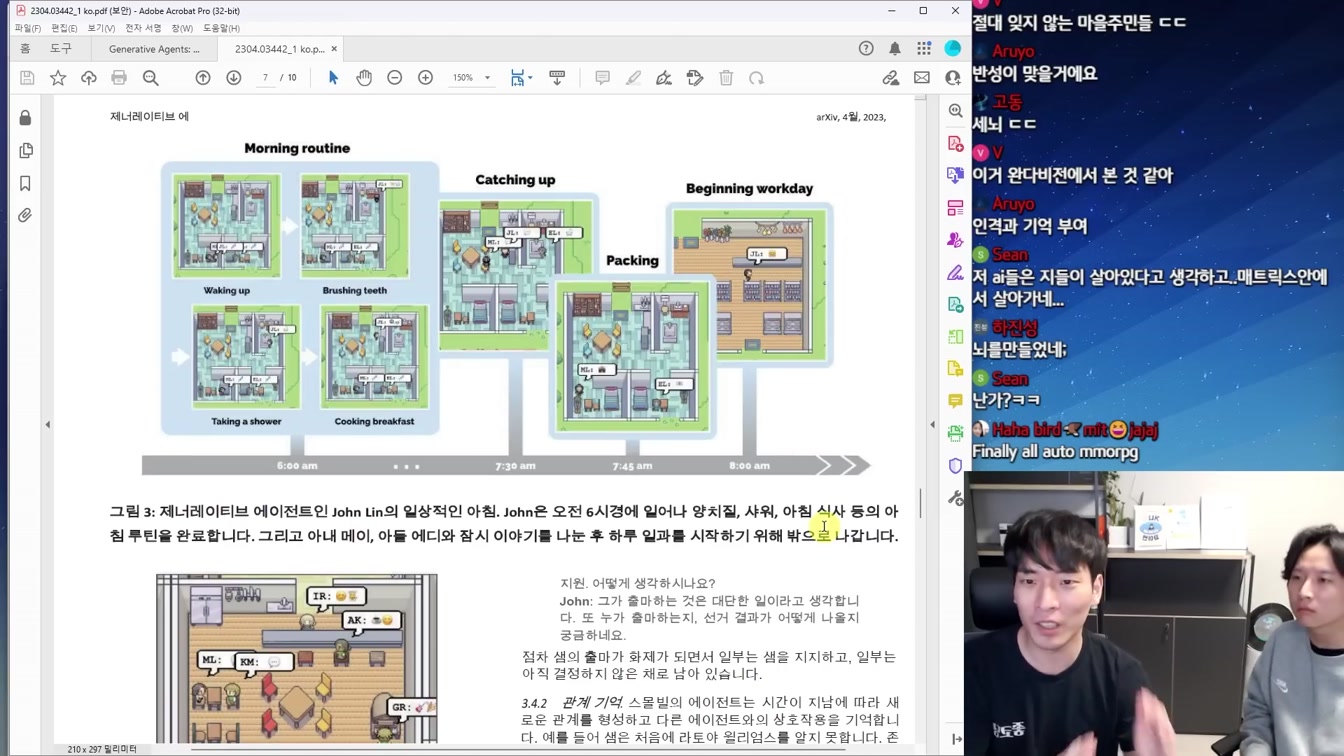This screenshot has height=756, width=1344.
Task: Switch to the Generative Agents document tab
Action: tap(154, 49)
